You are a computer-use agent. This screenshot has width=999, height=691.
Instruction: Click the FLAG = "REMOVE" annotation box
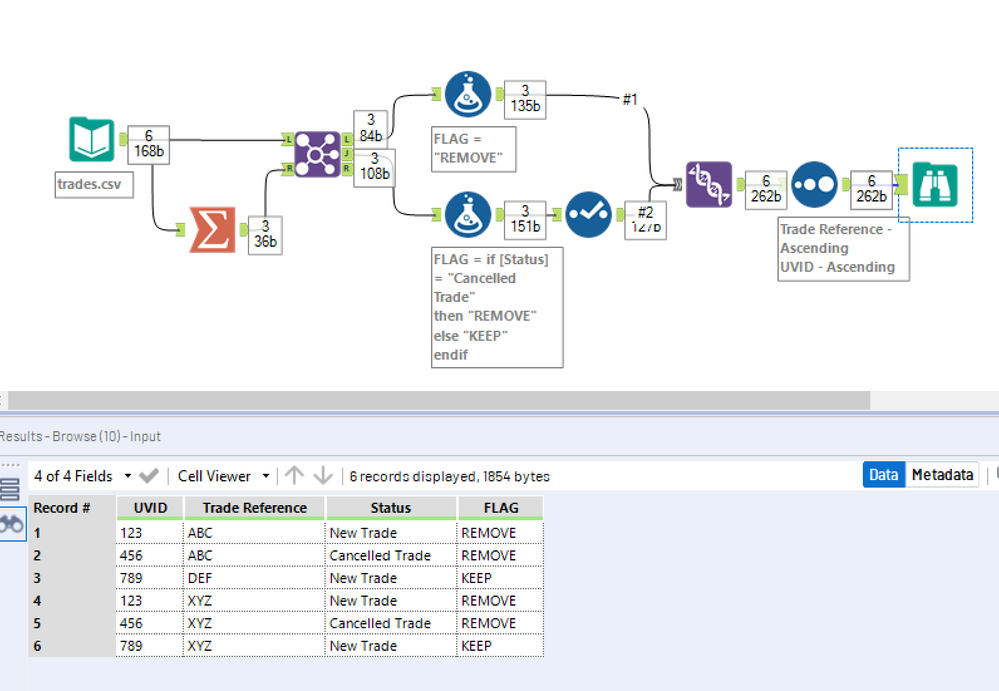(x=474, y=149)
